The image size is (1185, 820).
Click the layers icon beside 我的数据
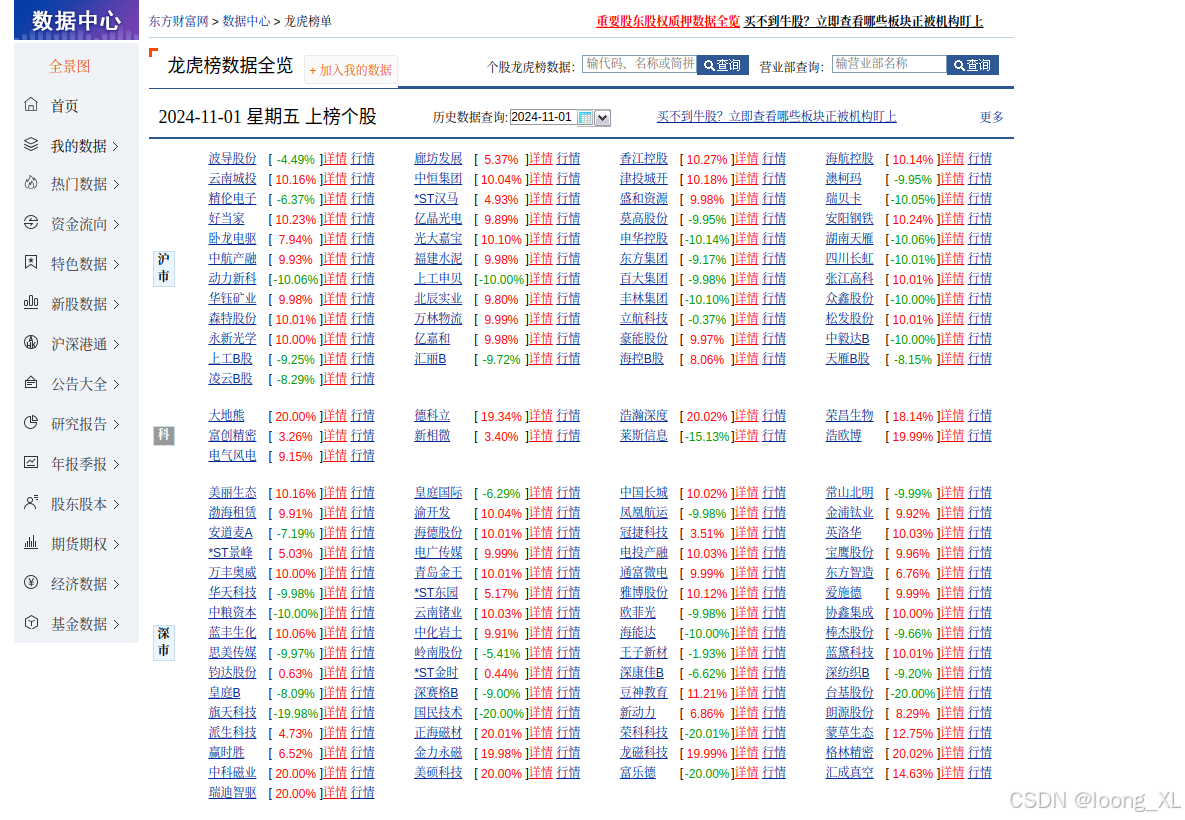31,144
